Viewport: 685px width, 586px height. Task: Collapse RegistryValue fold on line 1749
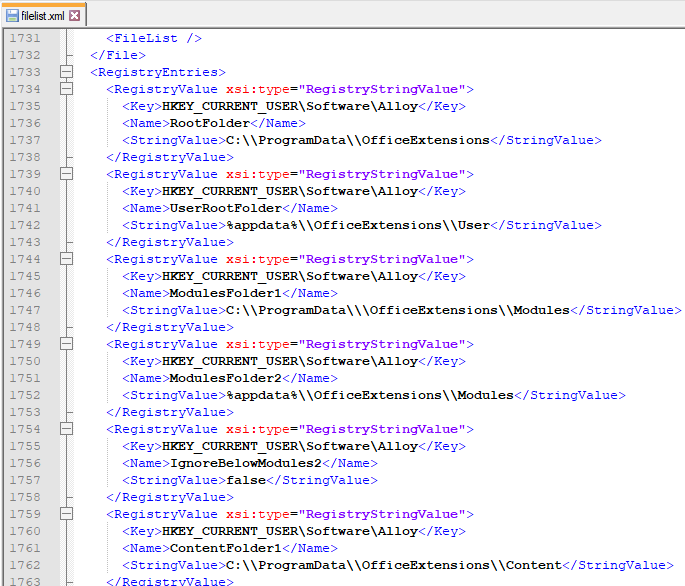coord(66,344)
